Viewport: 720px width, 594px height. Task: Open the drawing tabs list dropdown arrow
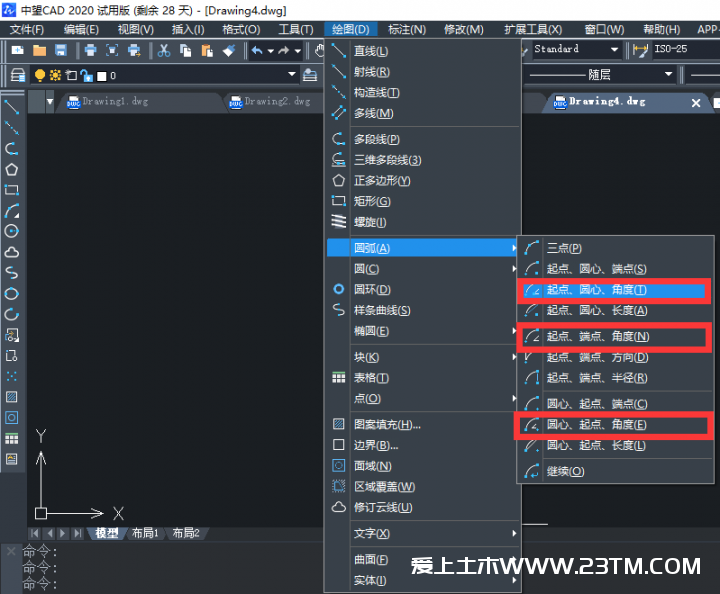[50, 101]
